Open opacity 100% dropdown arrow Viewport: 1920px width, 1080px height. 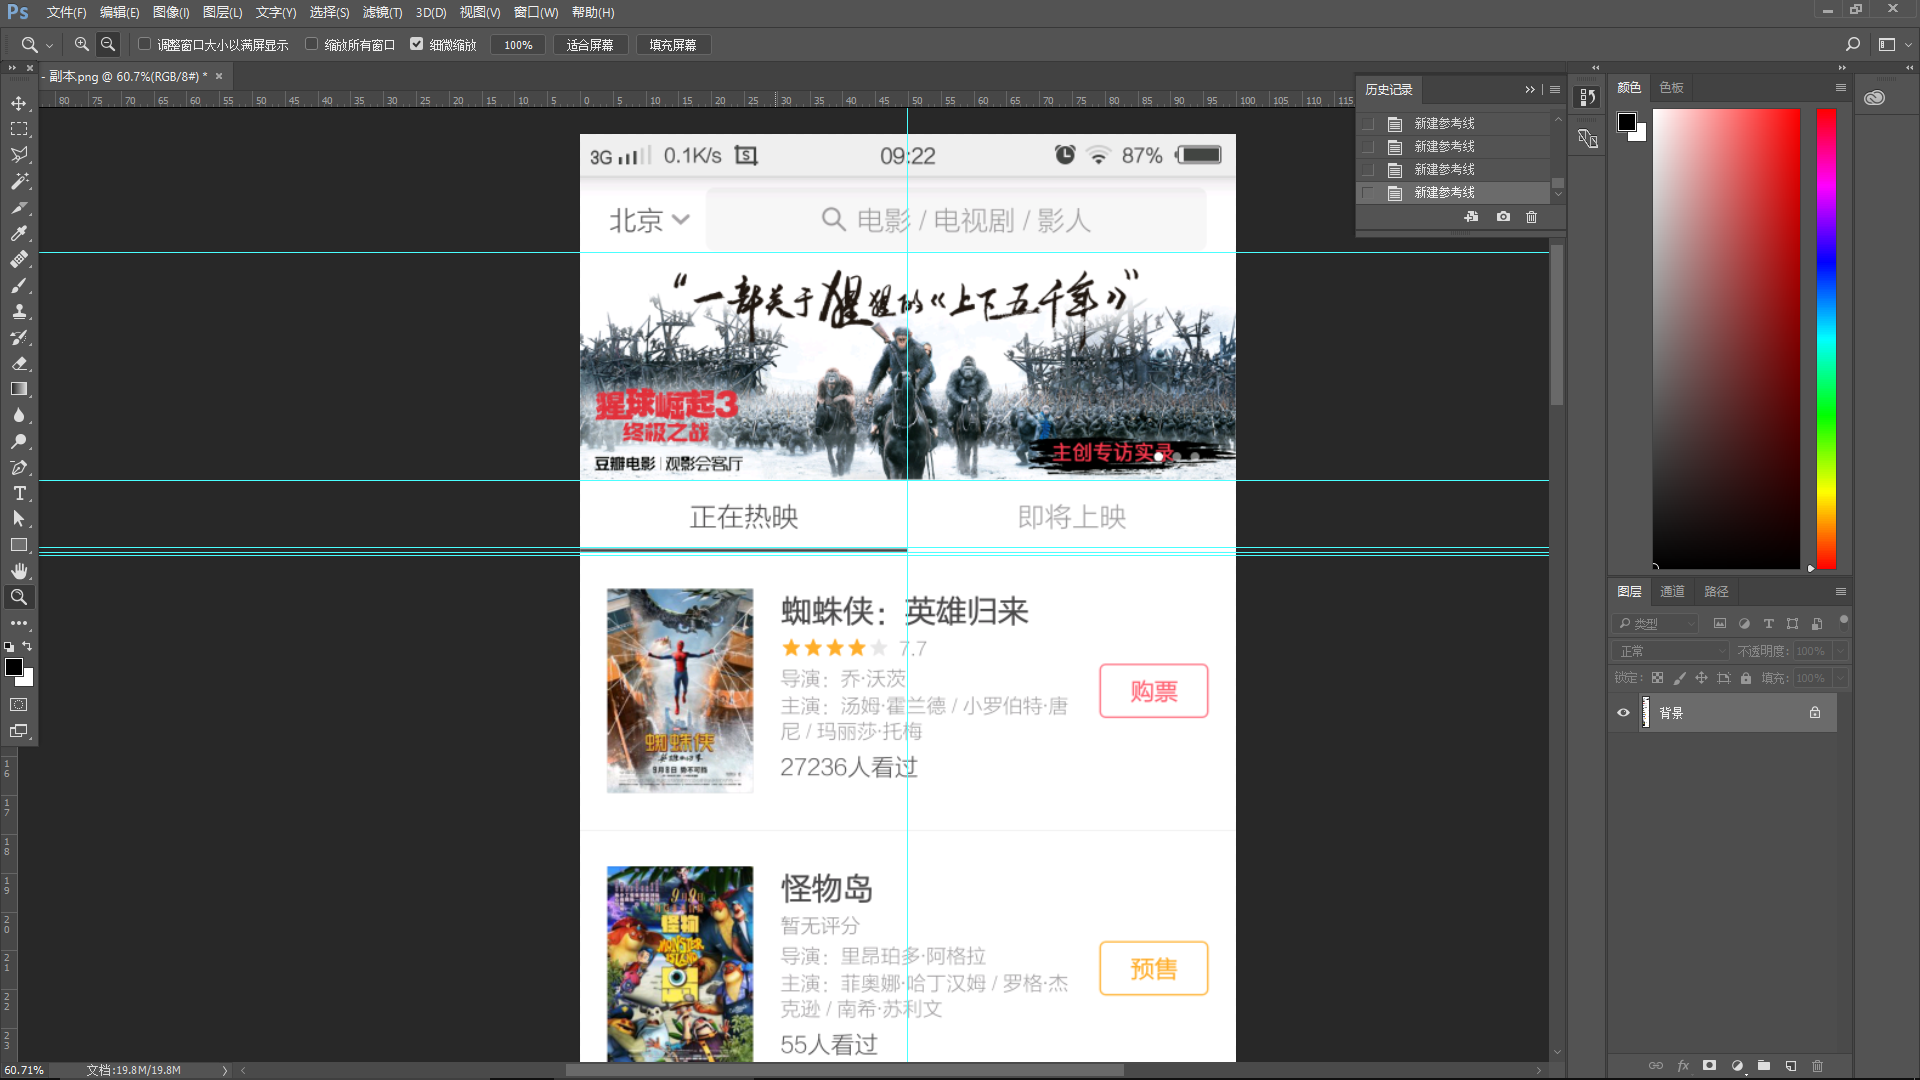pos(1840,651)
